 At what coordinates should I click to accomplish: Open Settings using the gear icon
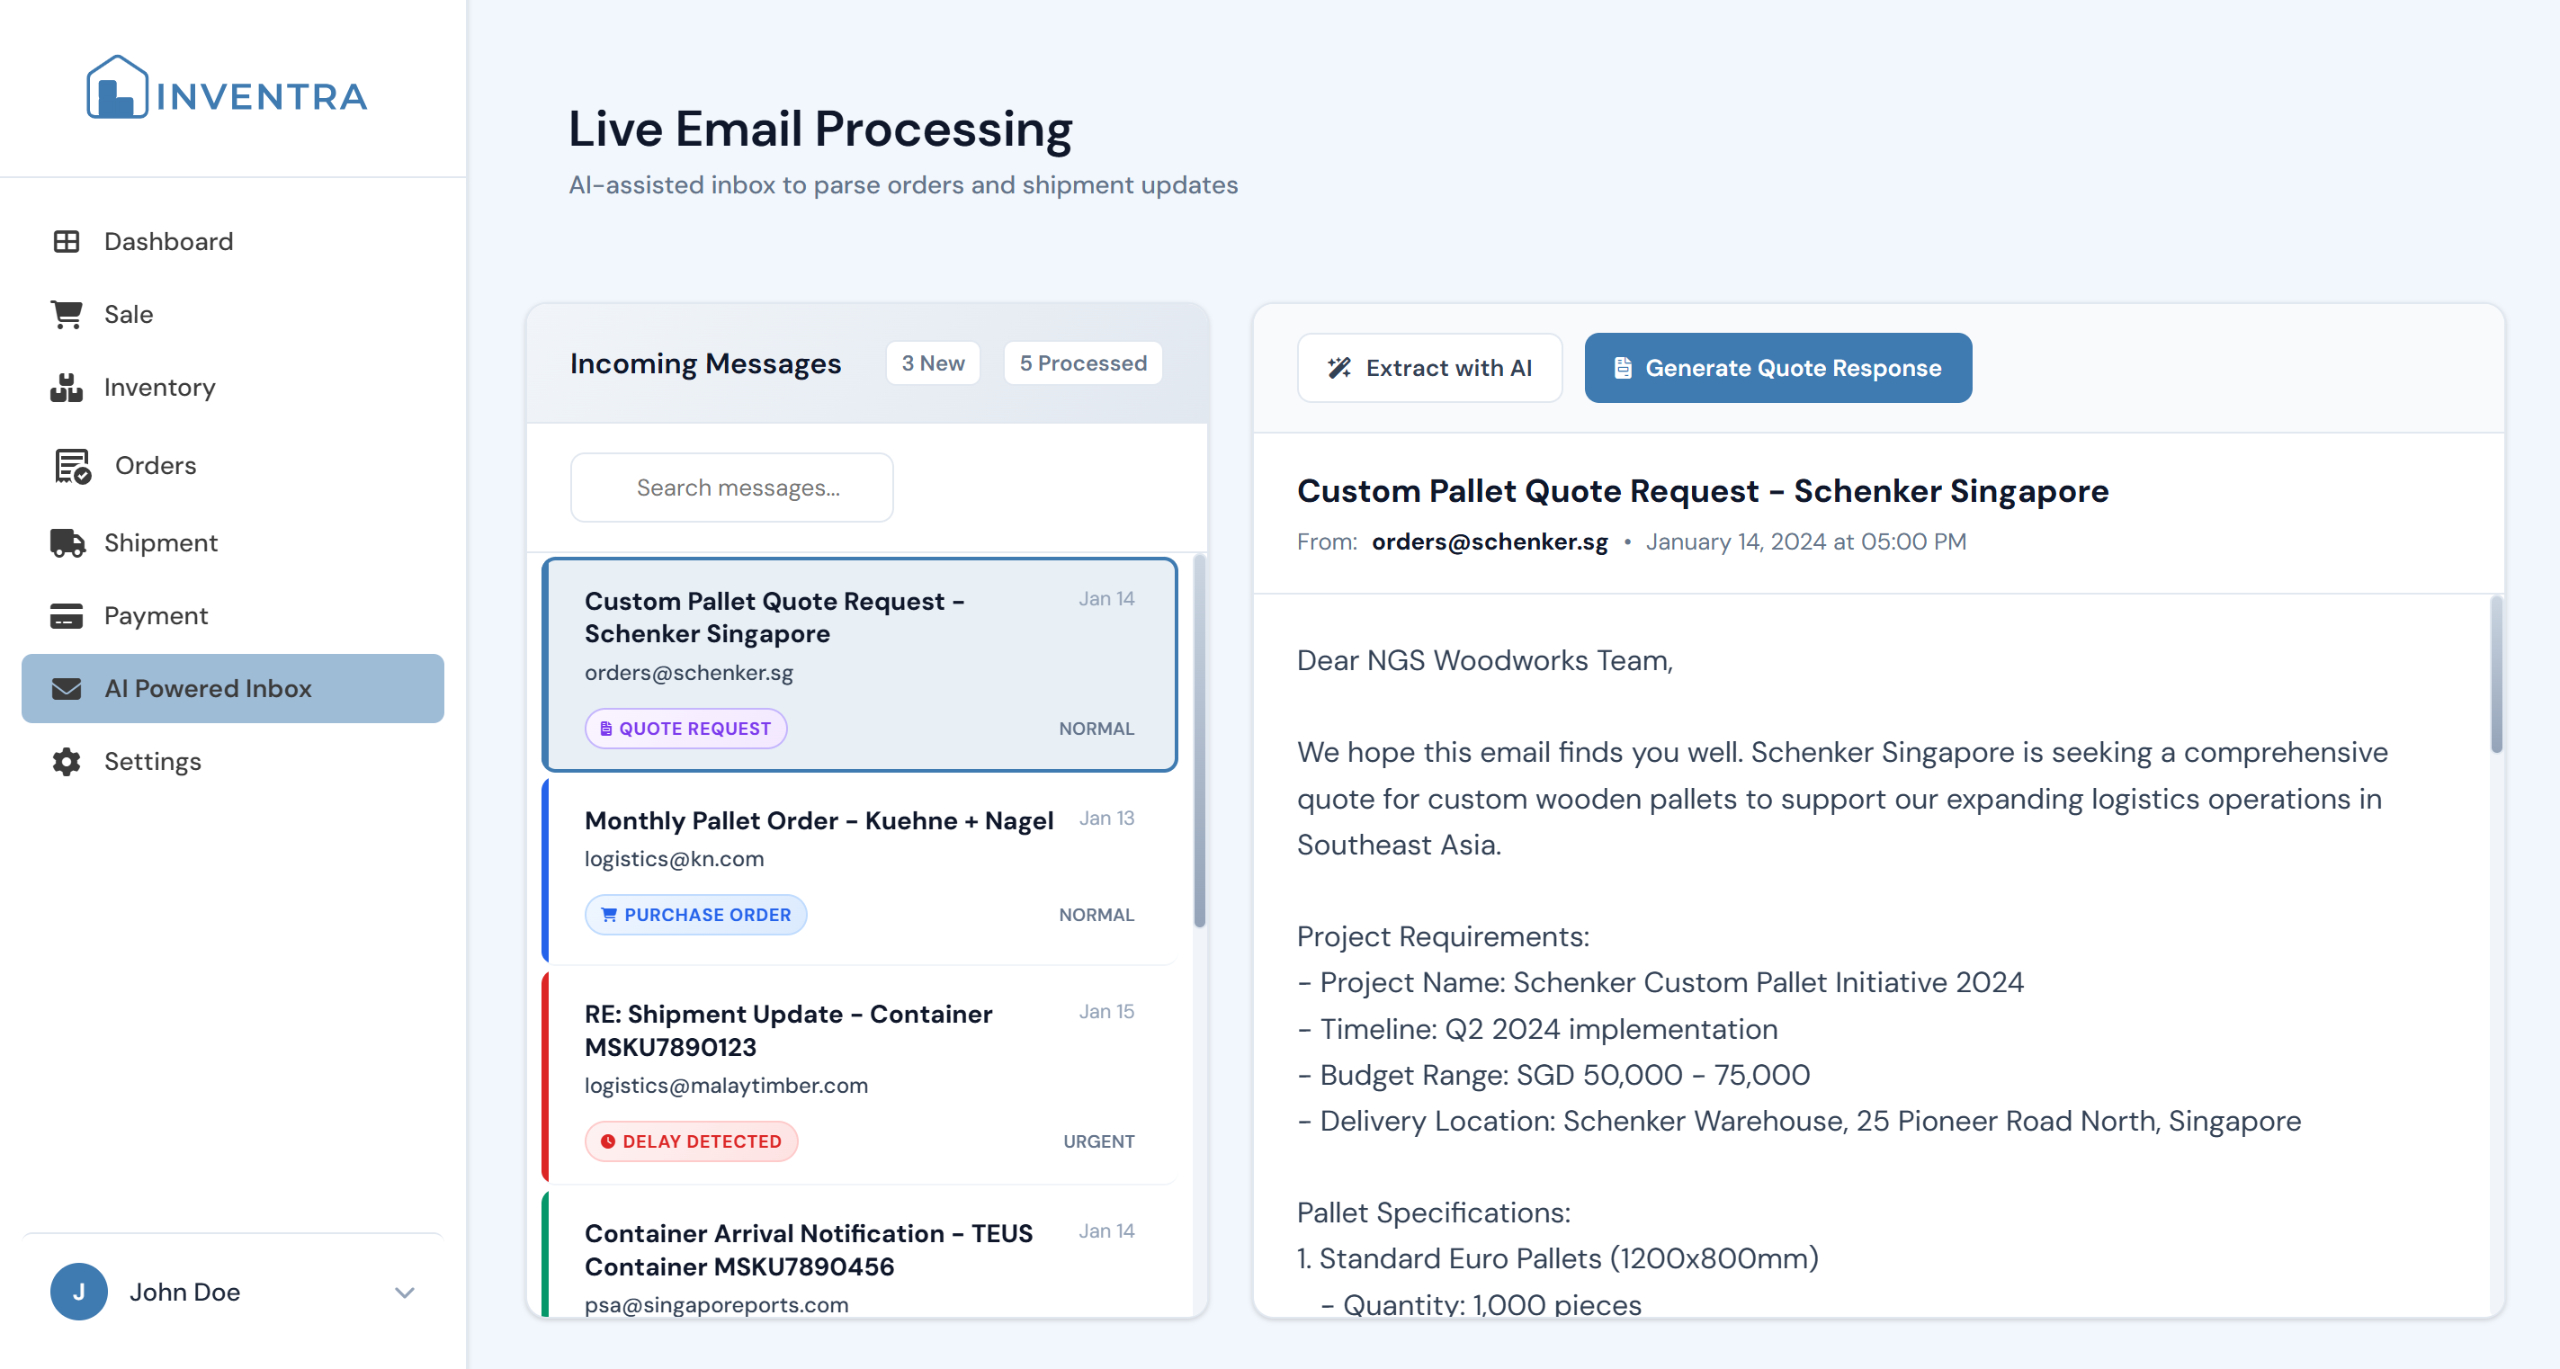[66, 761]
